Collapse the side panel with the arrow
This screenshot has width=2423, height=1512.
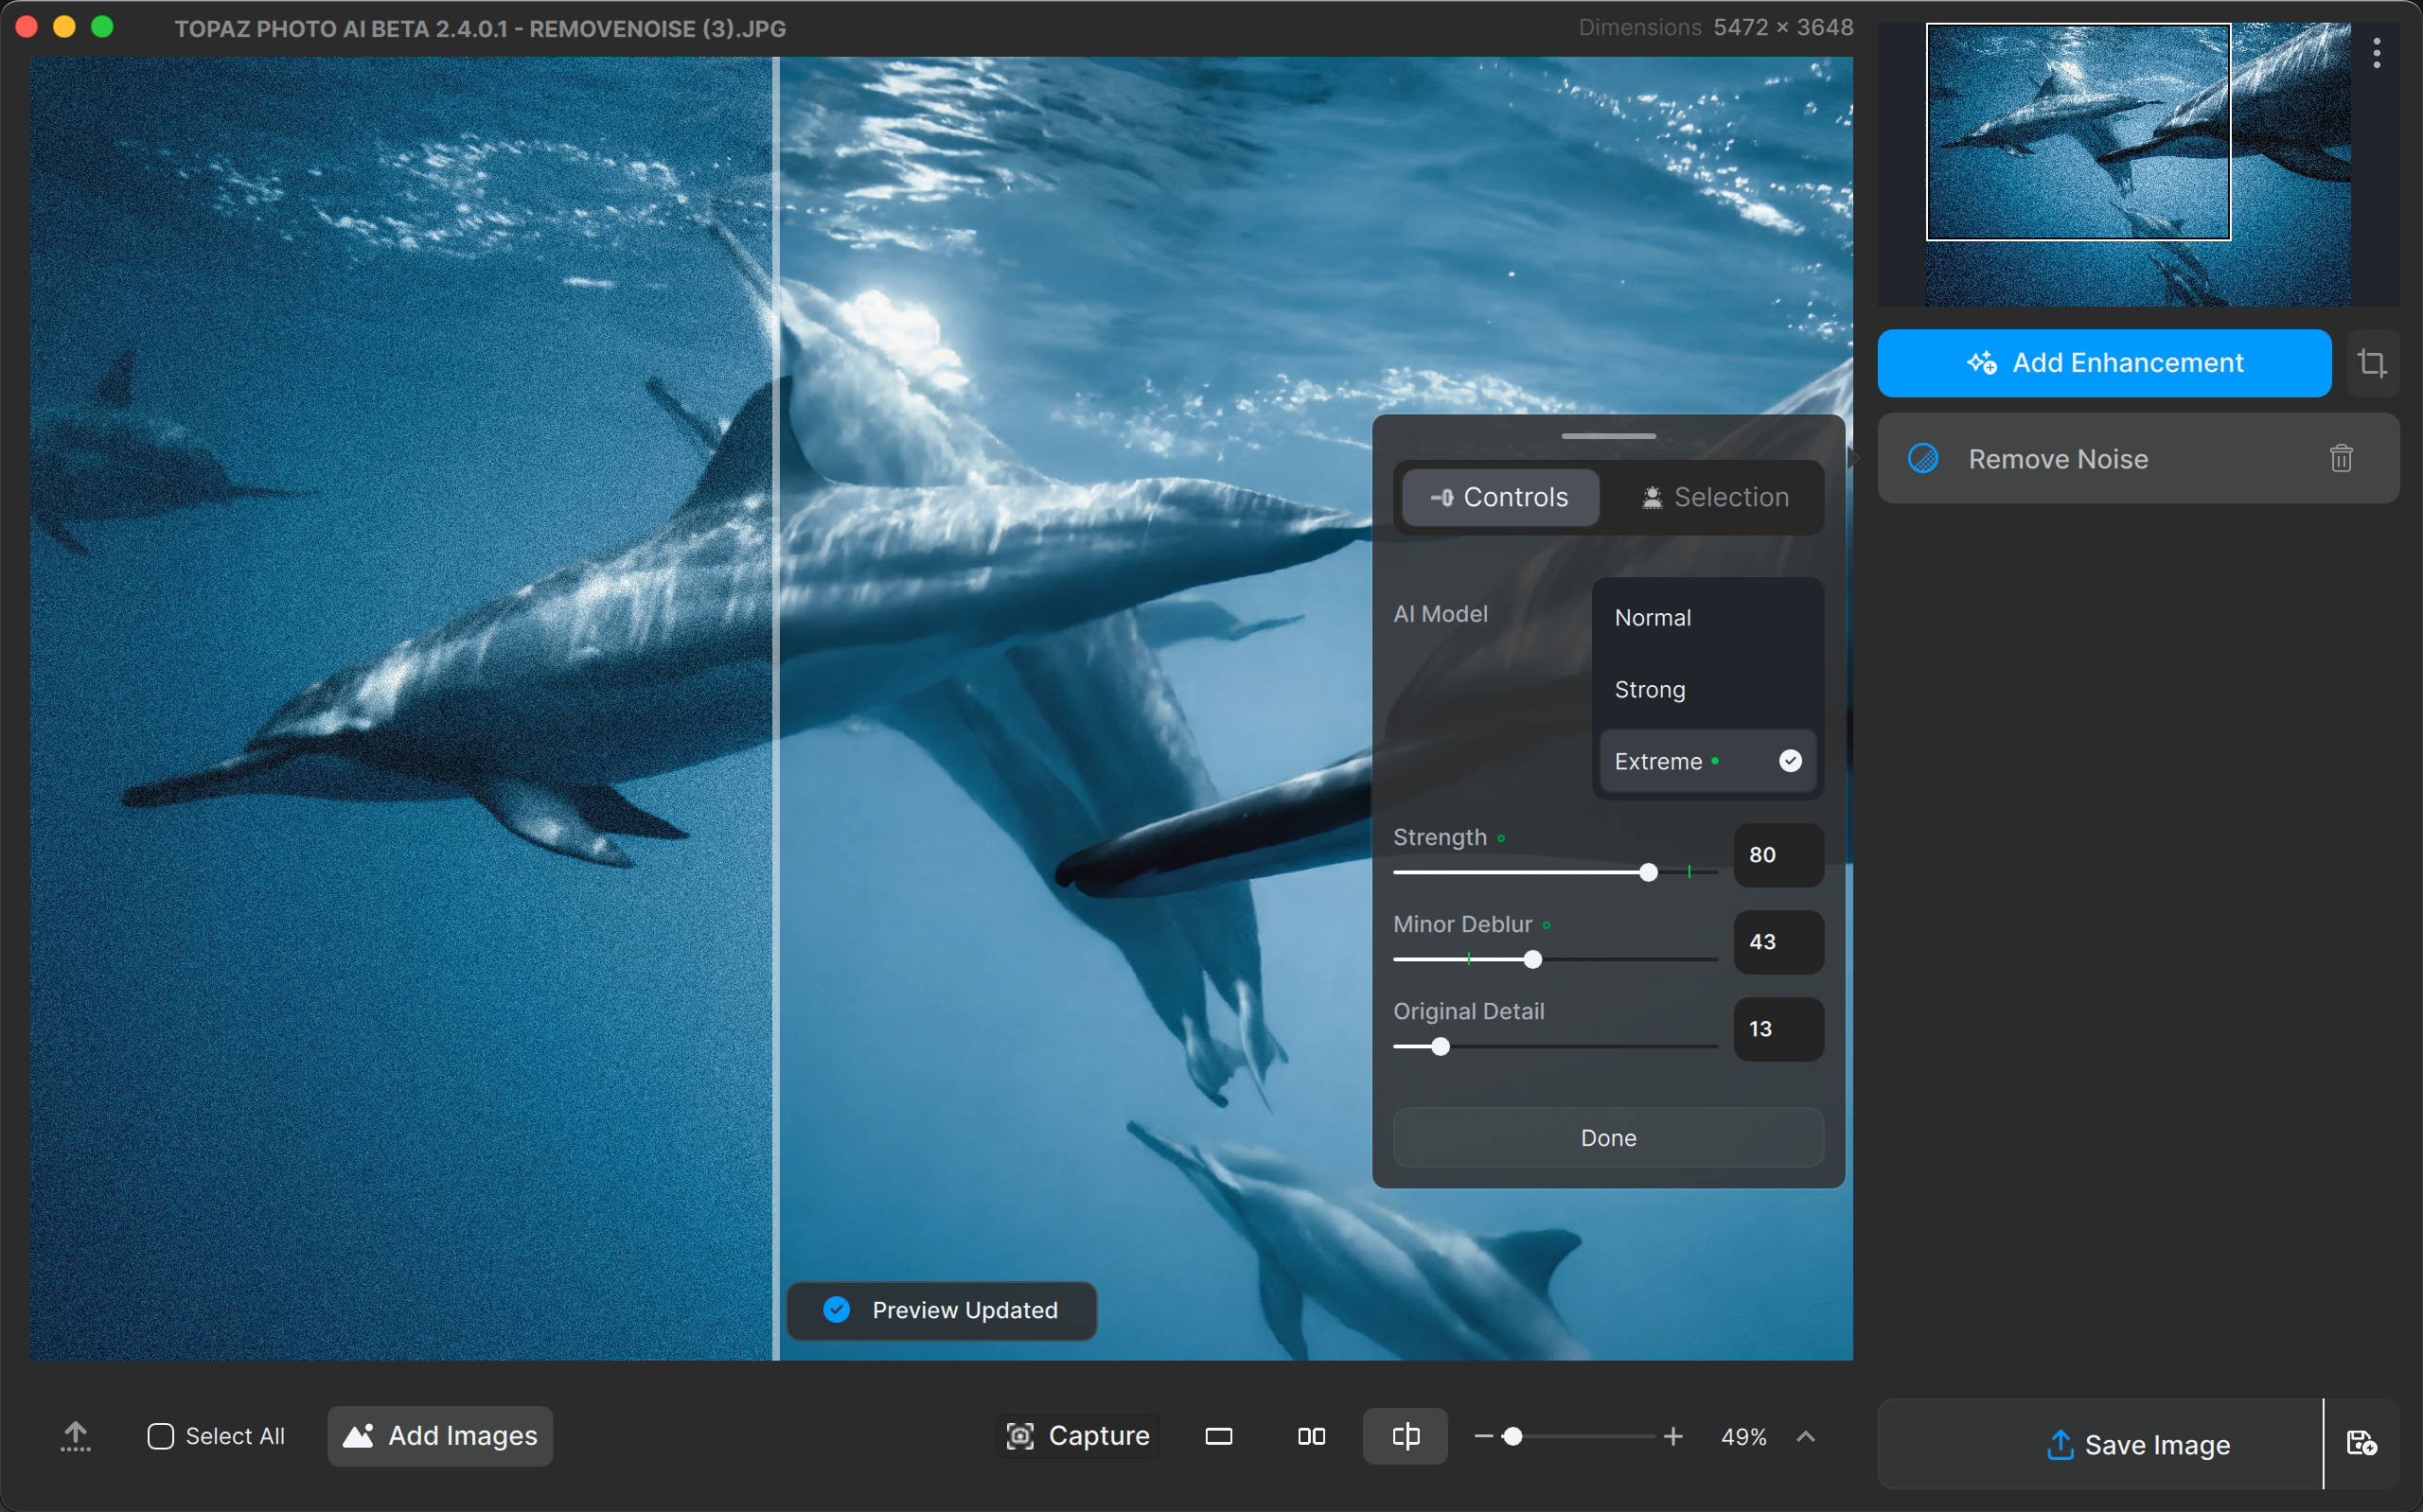coord(1853,459)
